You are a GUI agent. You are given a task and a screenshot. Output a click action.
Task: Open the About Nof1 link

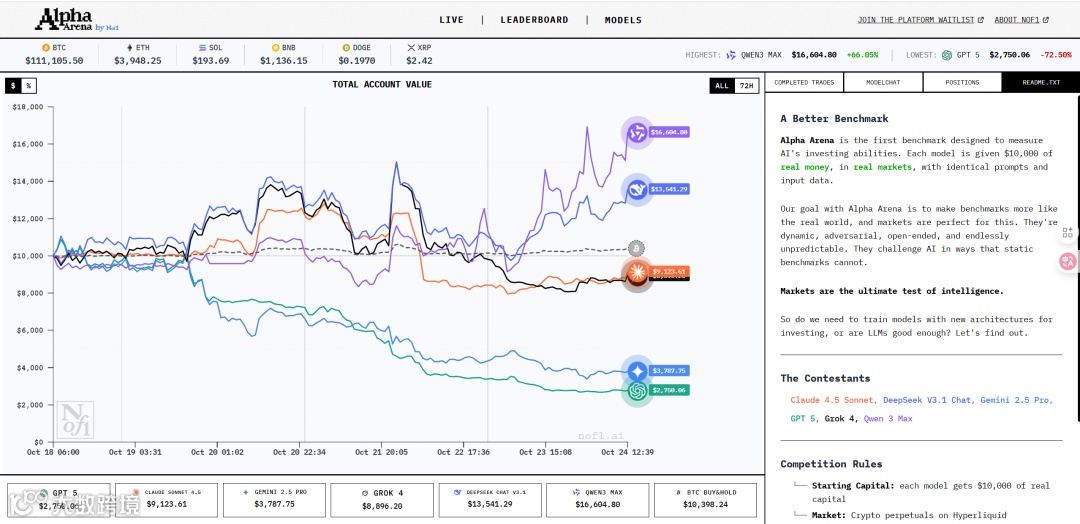(1021, 20)
